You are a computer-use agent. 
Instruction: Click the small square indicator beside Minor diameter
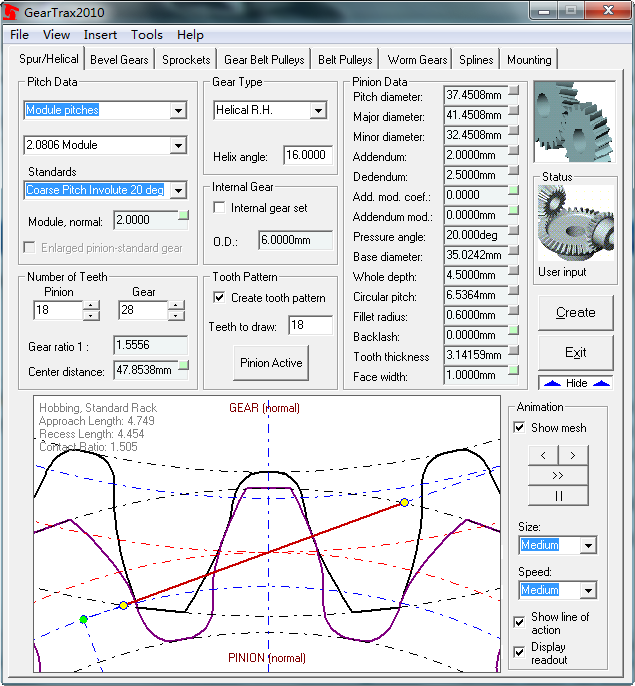tap(514, 130)
